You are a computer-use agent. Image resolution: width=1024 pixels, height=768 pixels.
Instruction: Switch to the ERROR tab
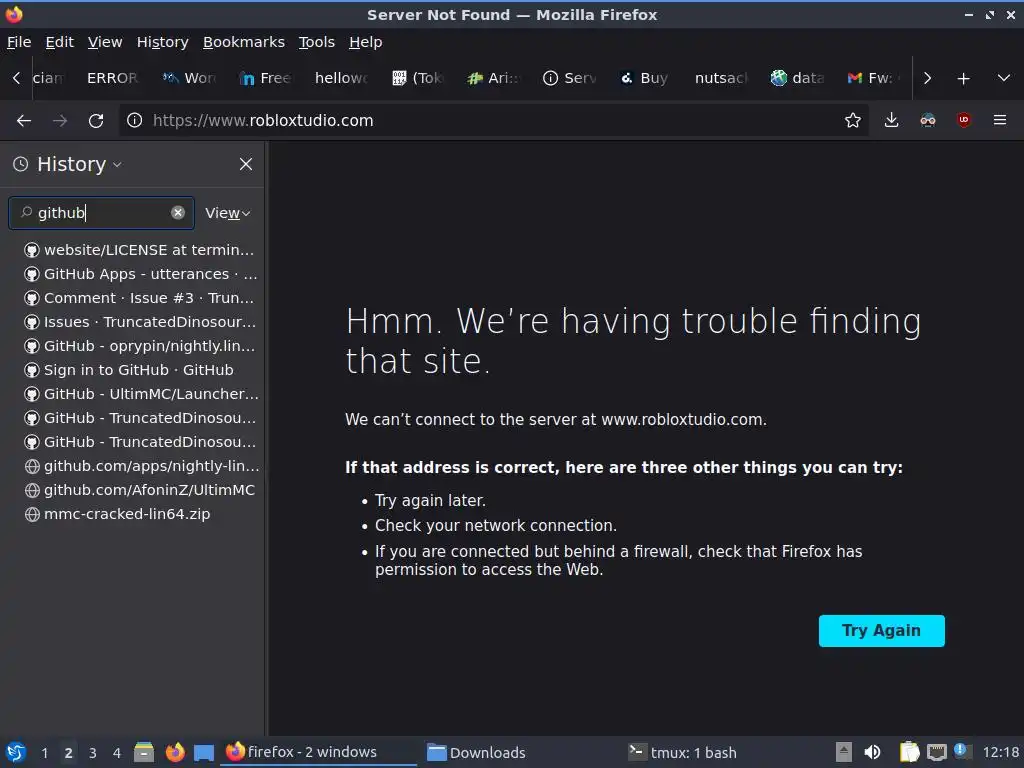click(x=112, y=78)
